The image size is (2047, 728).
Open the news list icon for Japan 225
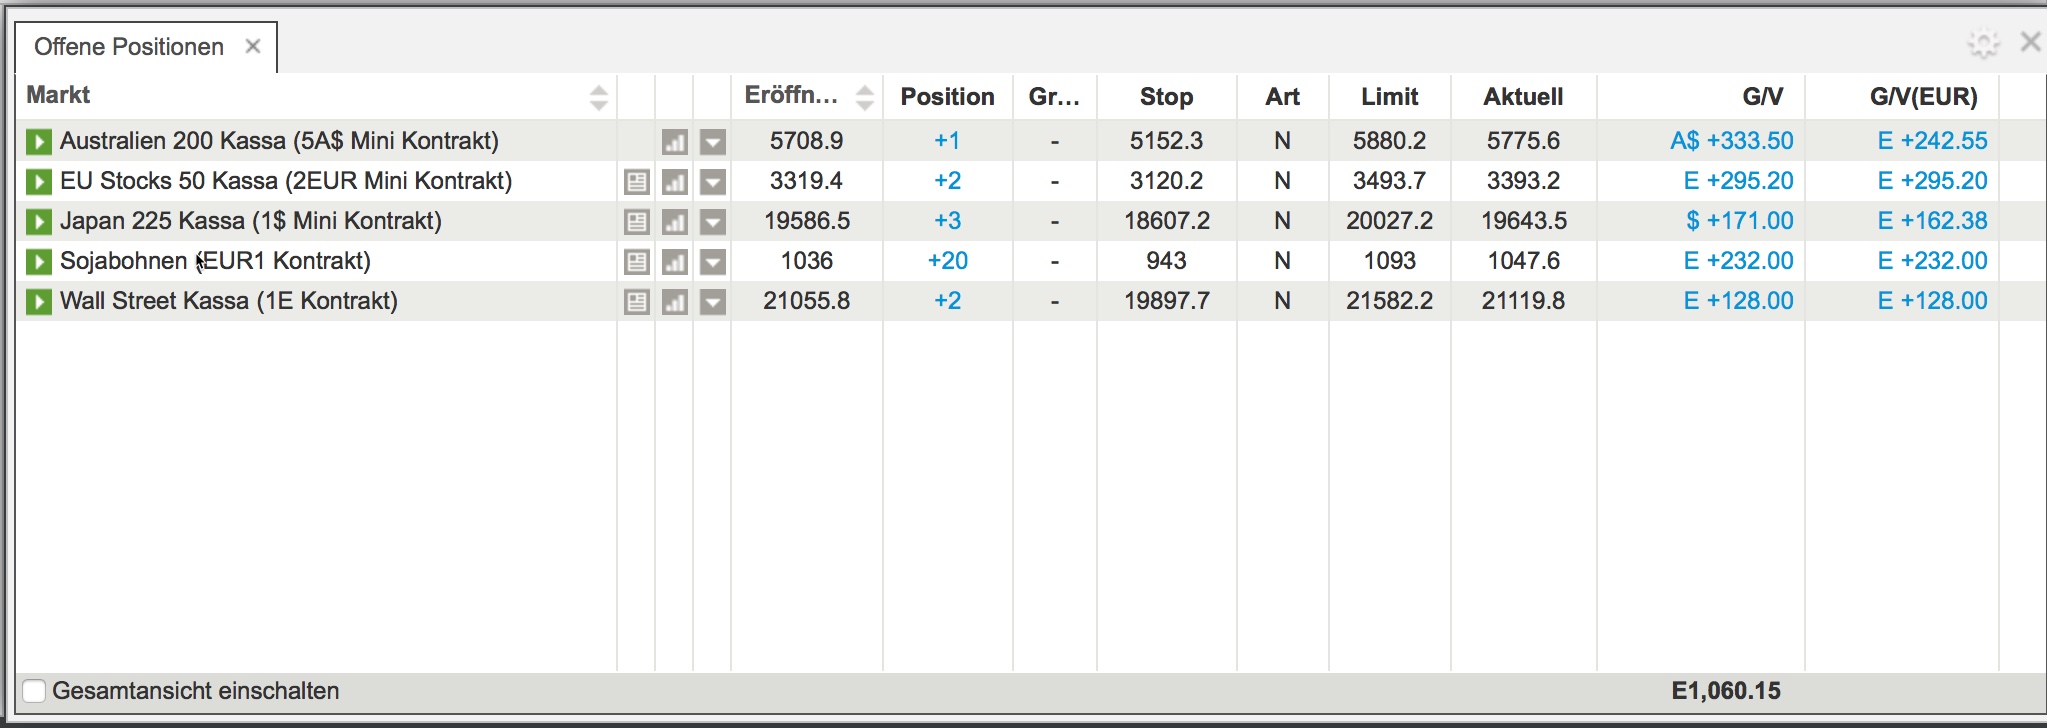pyautogui.click(x=636, y=222)
